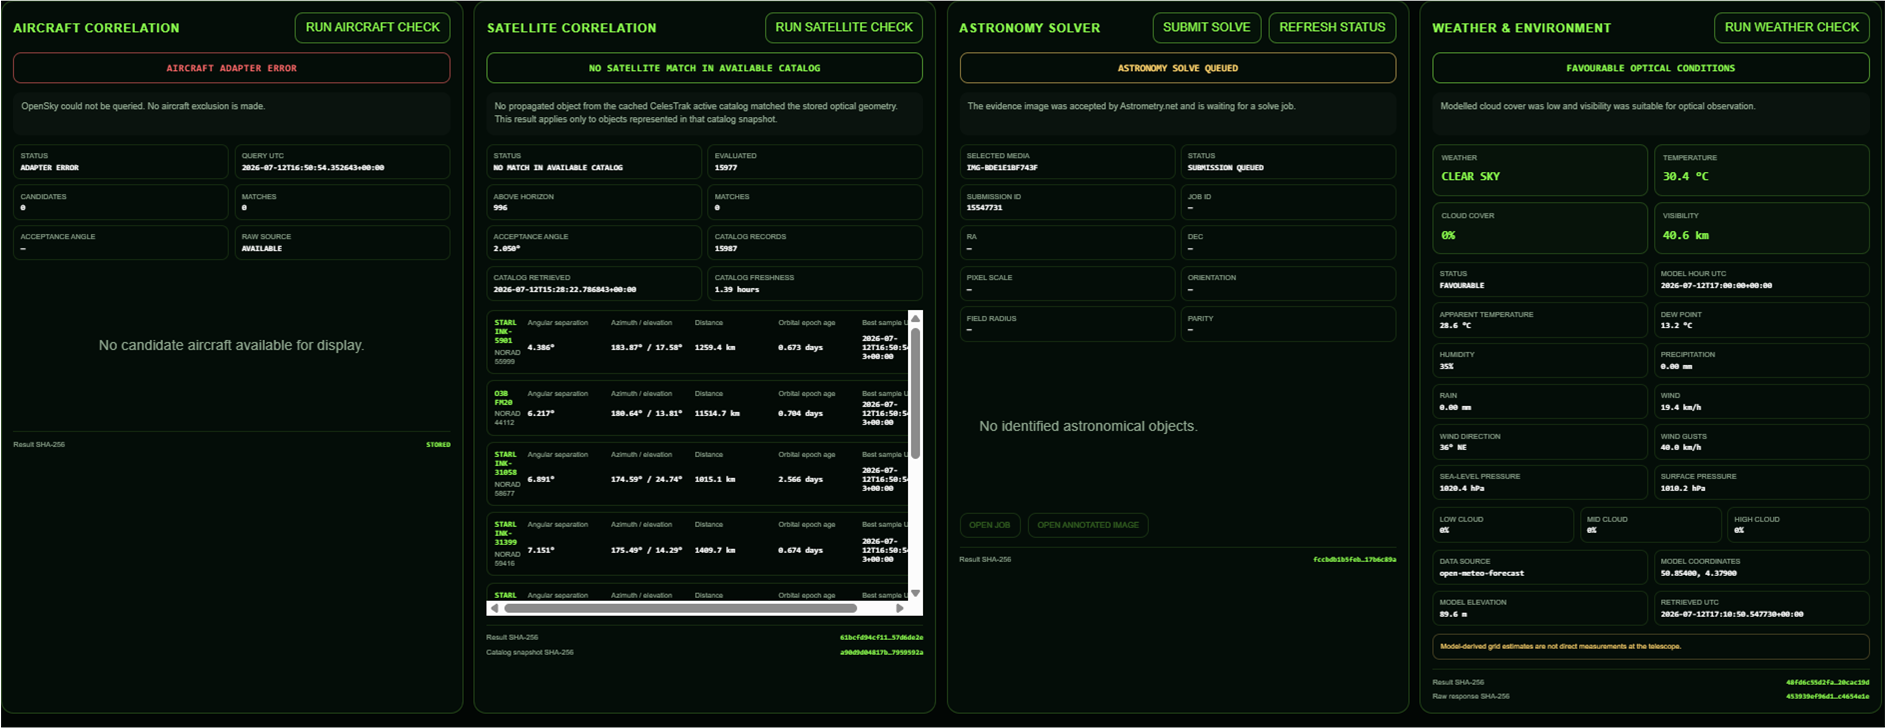
Task: Click the MODEL HOUR UTC timestamp
Action: [1716, 286]
